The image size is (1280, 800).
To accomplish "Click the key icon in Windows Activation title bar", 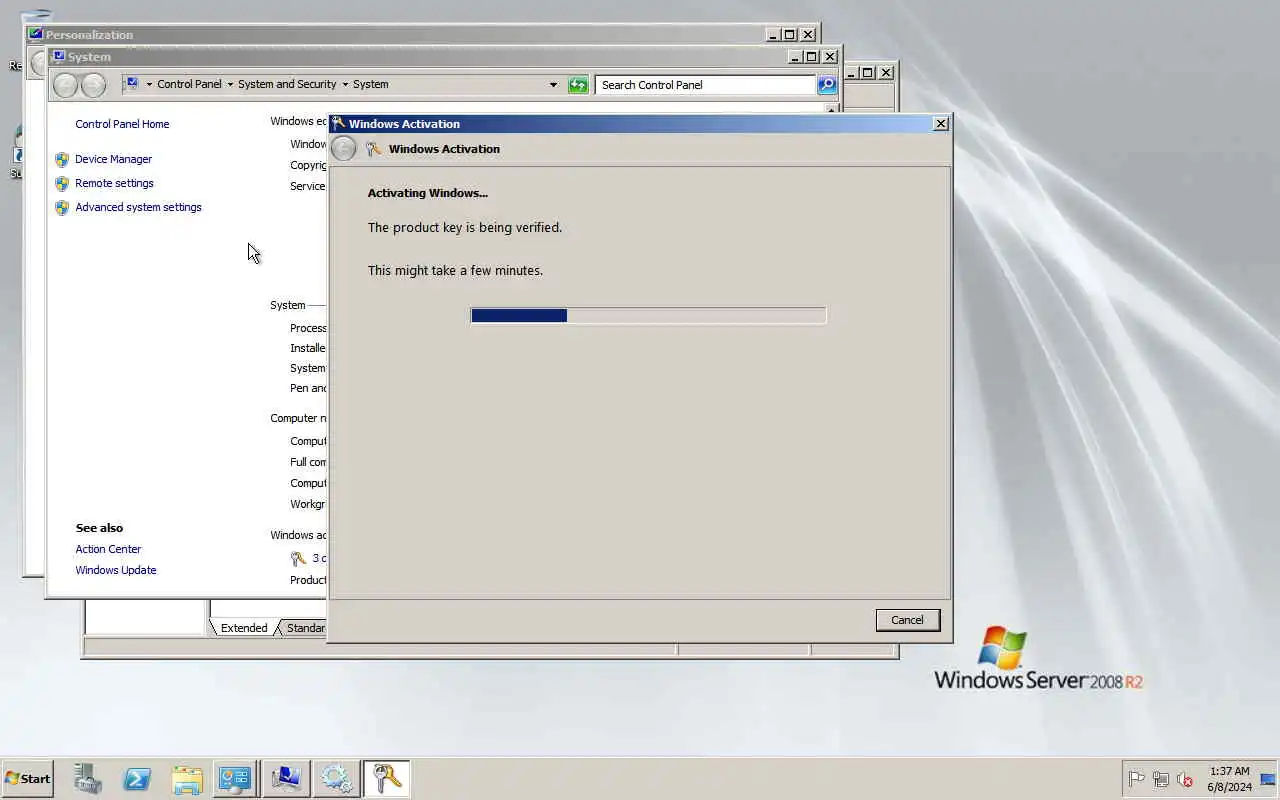I will [339, 124].
